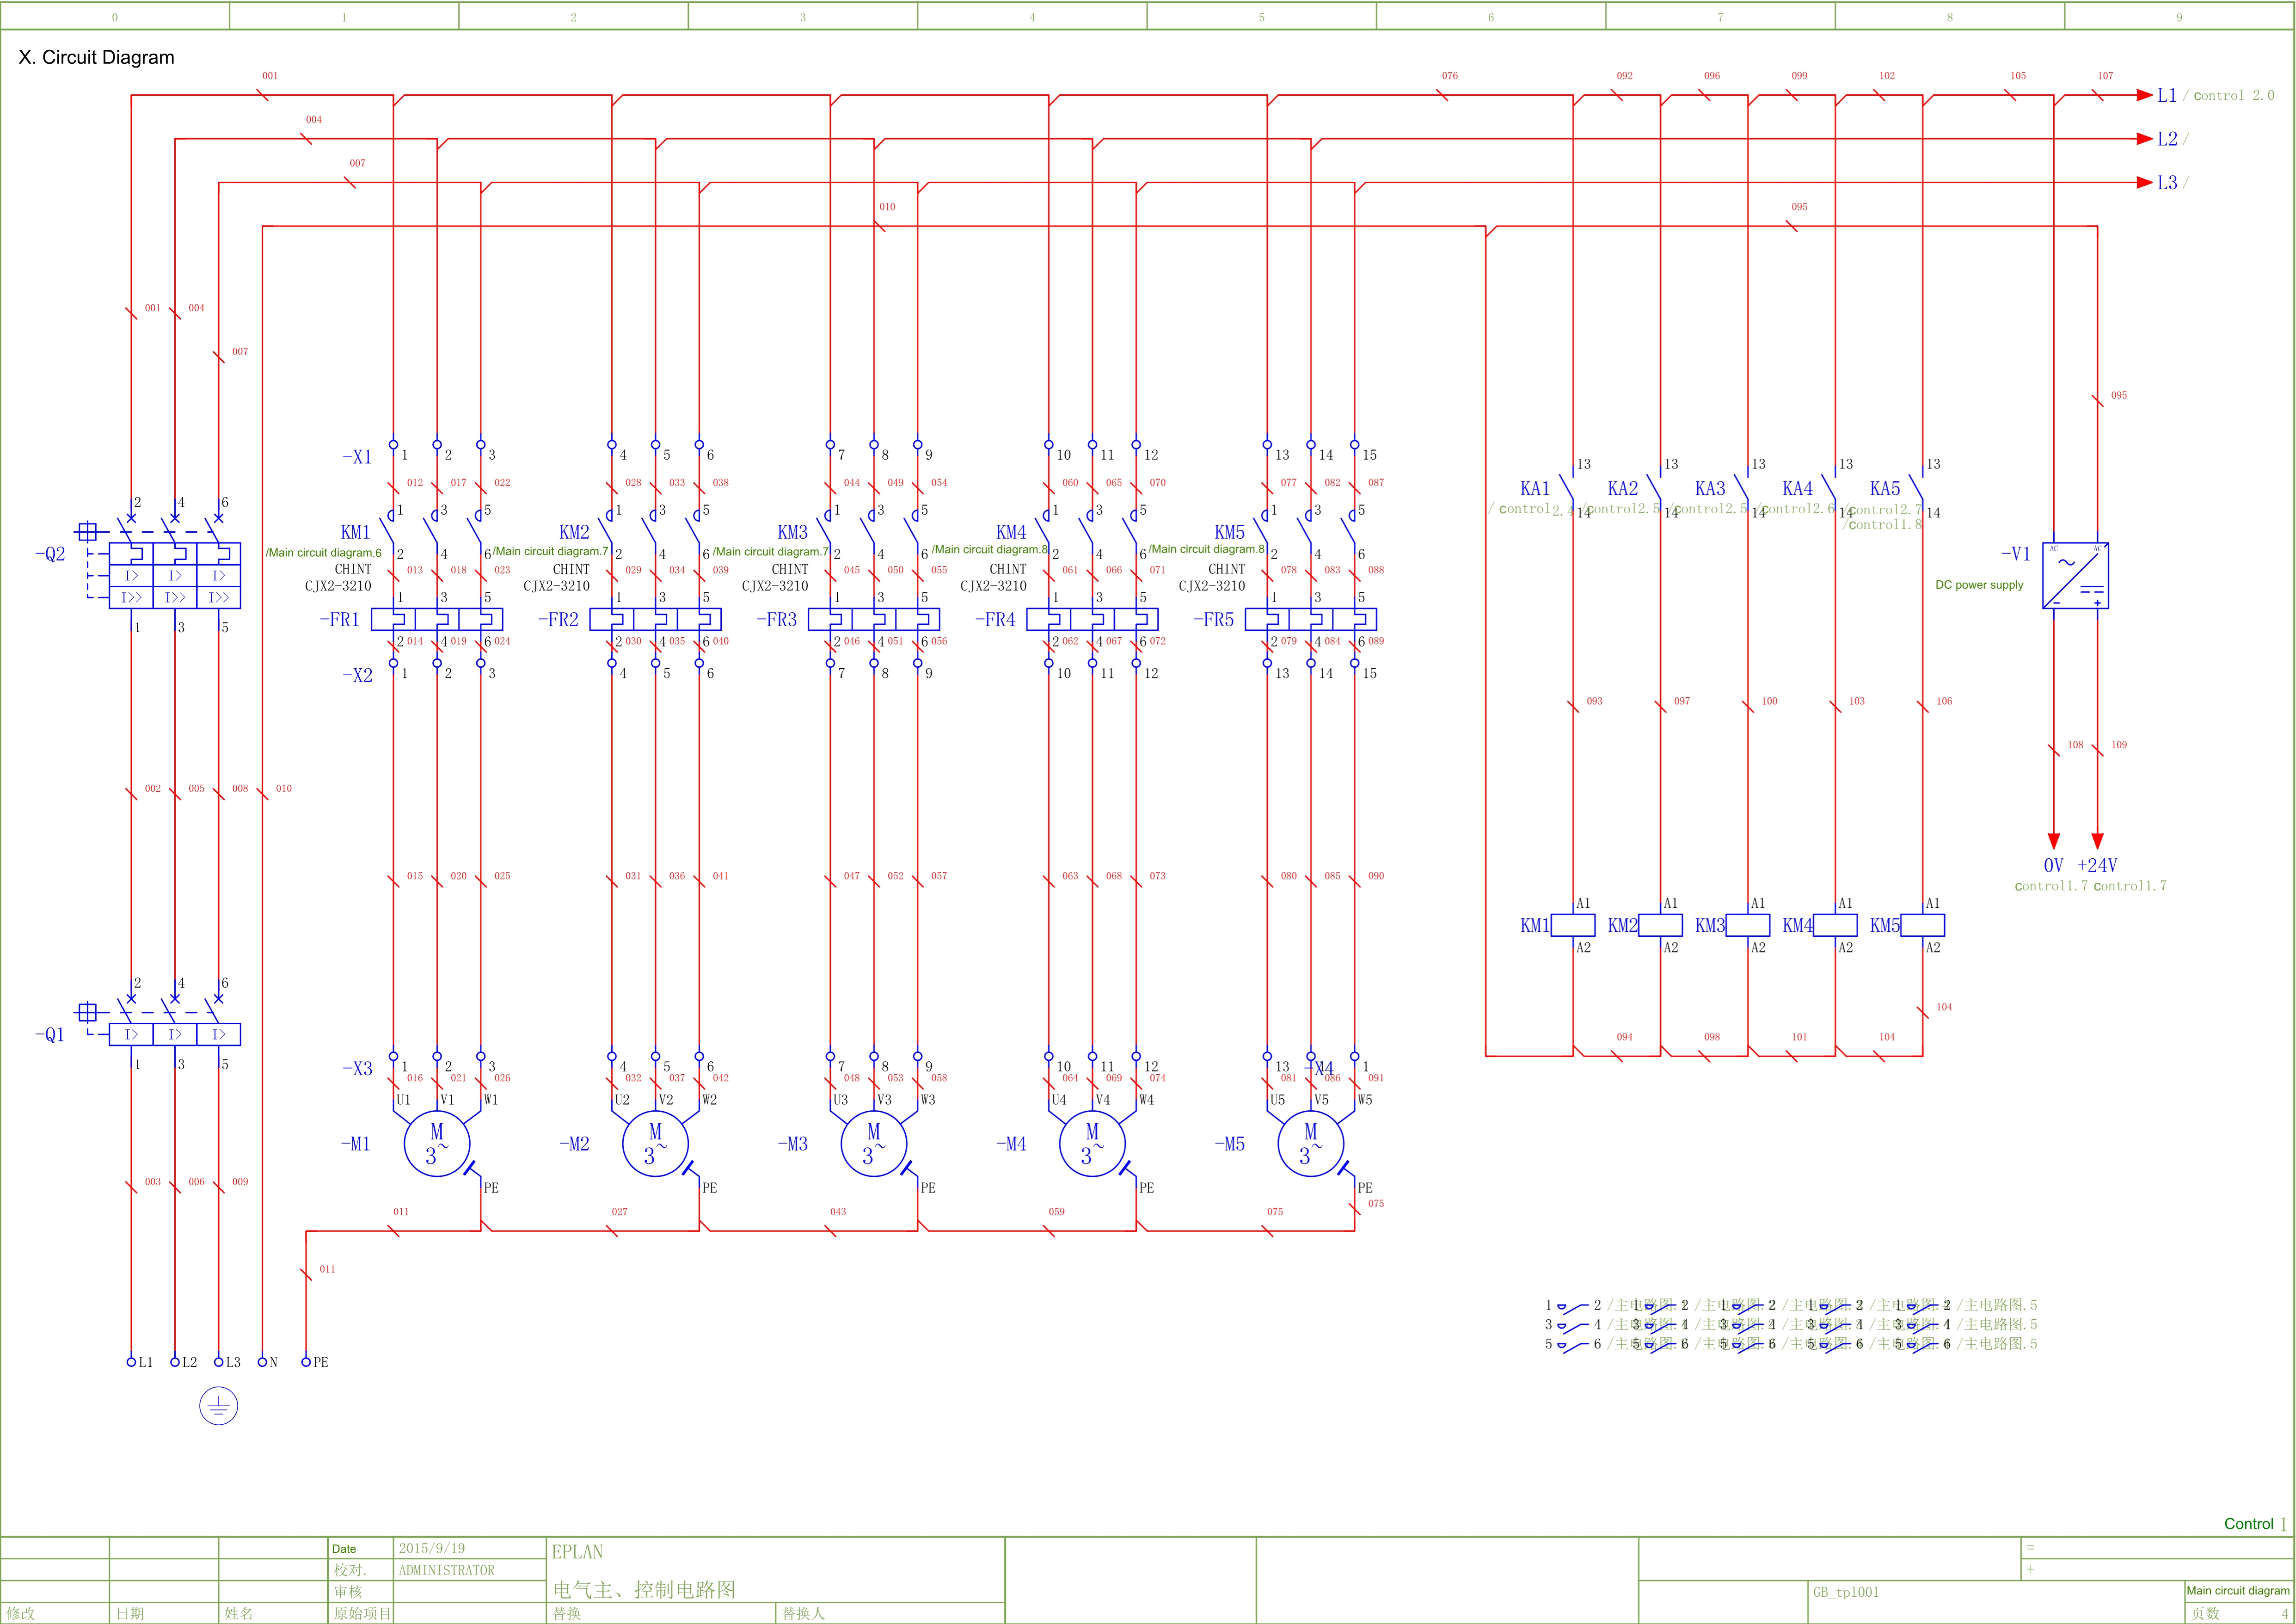Select the -FR5 thermal overload relay
This screenshot has height=1624, width=2296.
tap(1311, 619)
